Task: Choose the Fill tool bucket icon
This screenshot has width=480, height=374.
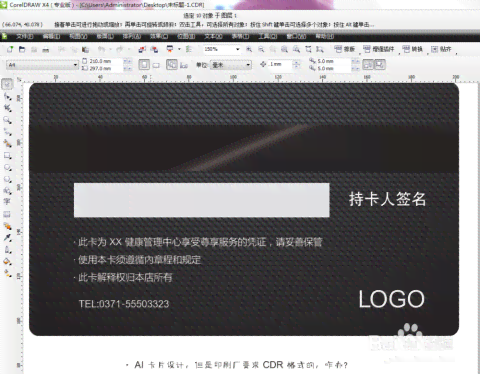Action: [x=7, y=262]
